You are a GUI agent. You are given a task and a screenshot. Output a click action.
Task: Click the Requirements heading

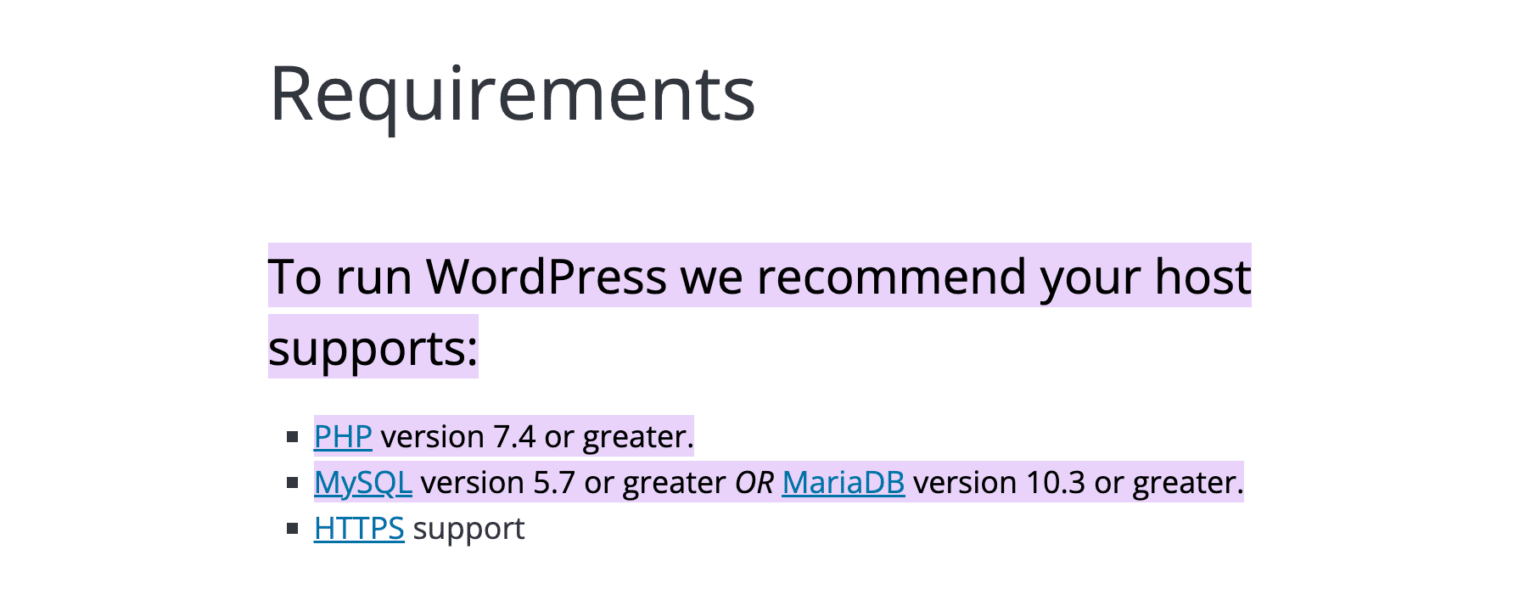tap(512, 93)
